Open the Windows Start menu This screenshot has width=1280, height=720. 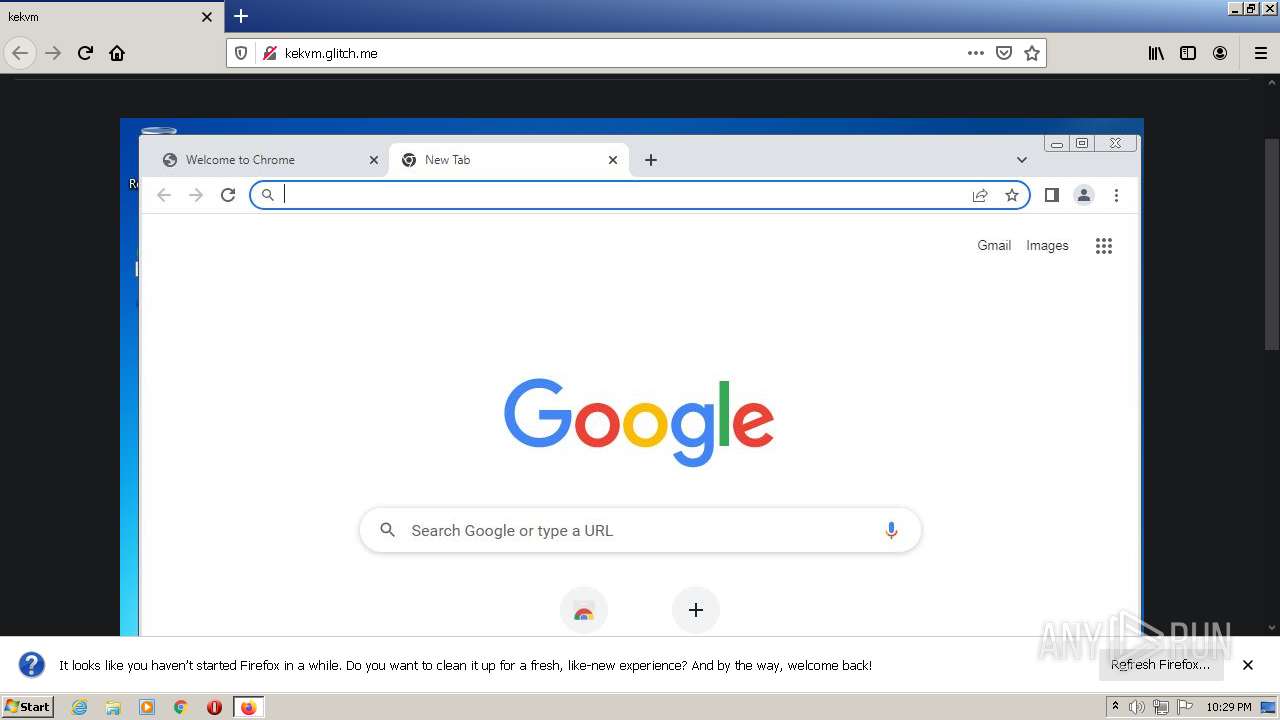[28, 706]
